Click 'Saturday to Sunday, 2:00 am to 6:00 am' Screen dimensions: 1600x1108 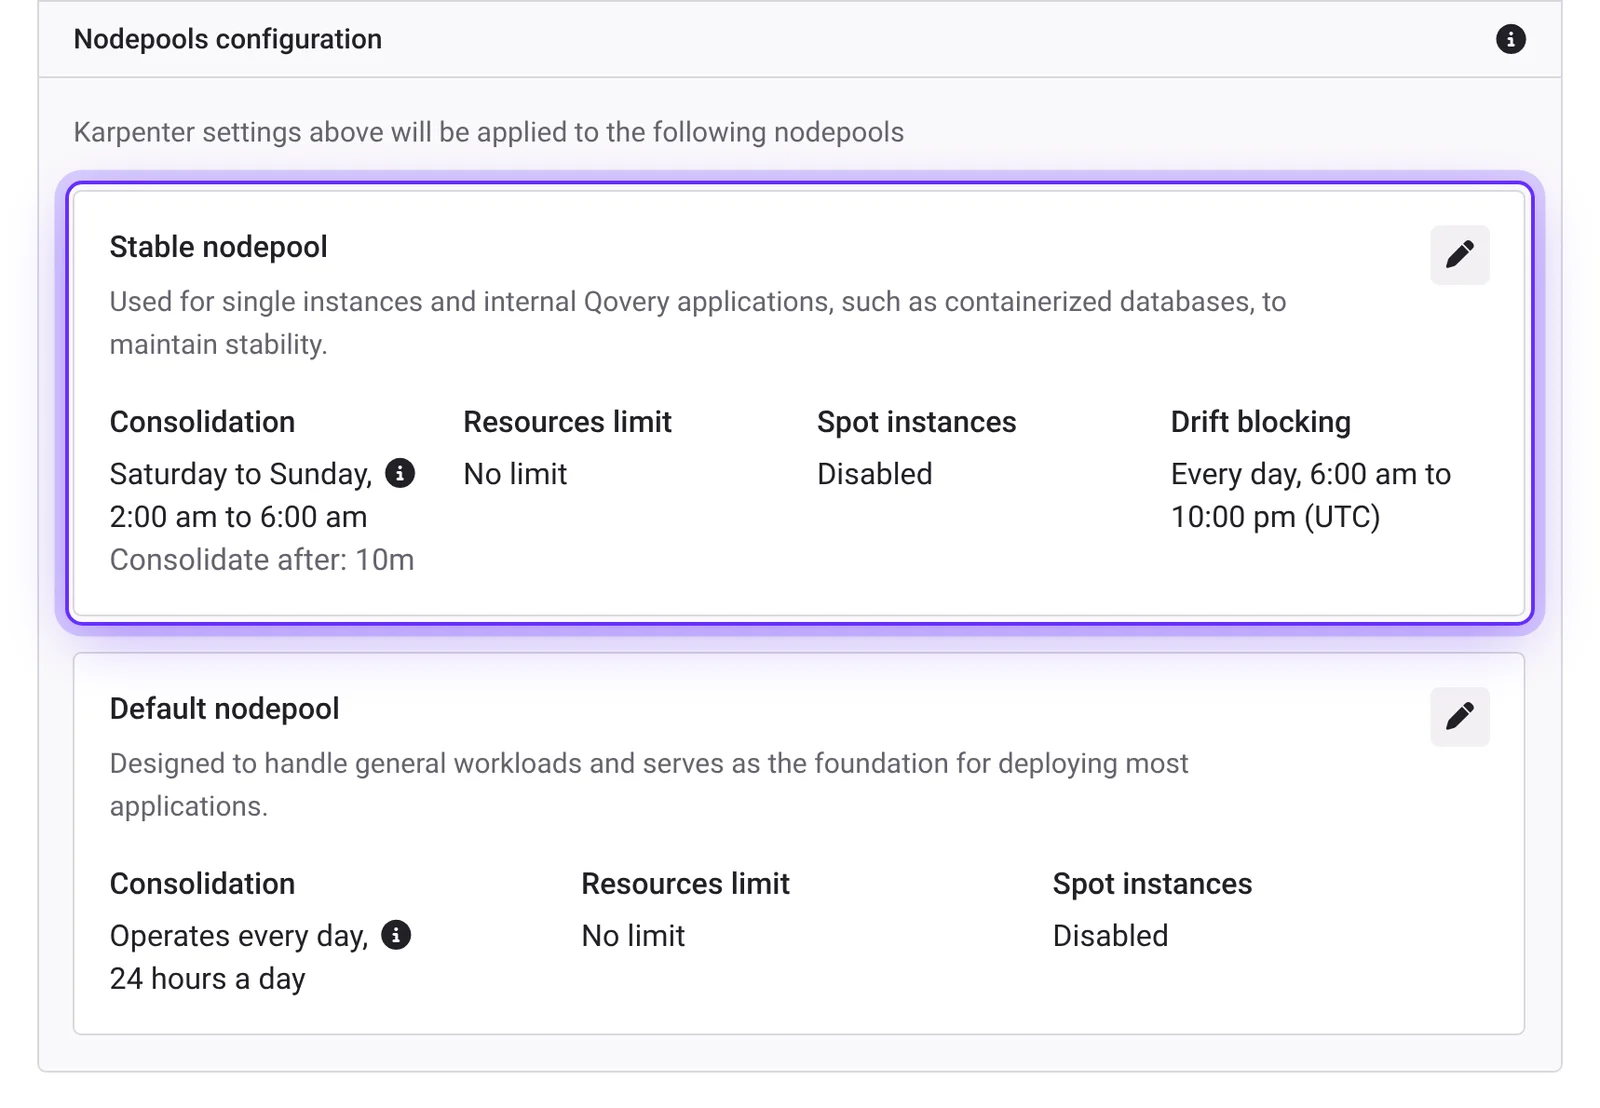click(241, 495)
